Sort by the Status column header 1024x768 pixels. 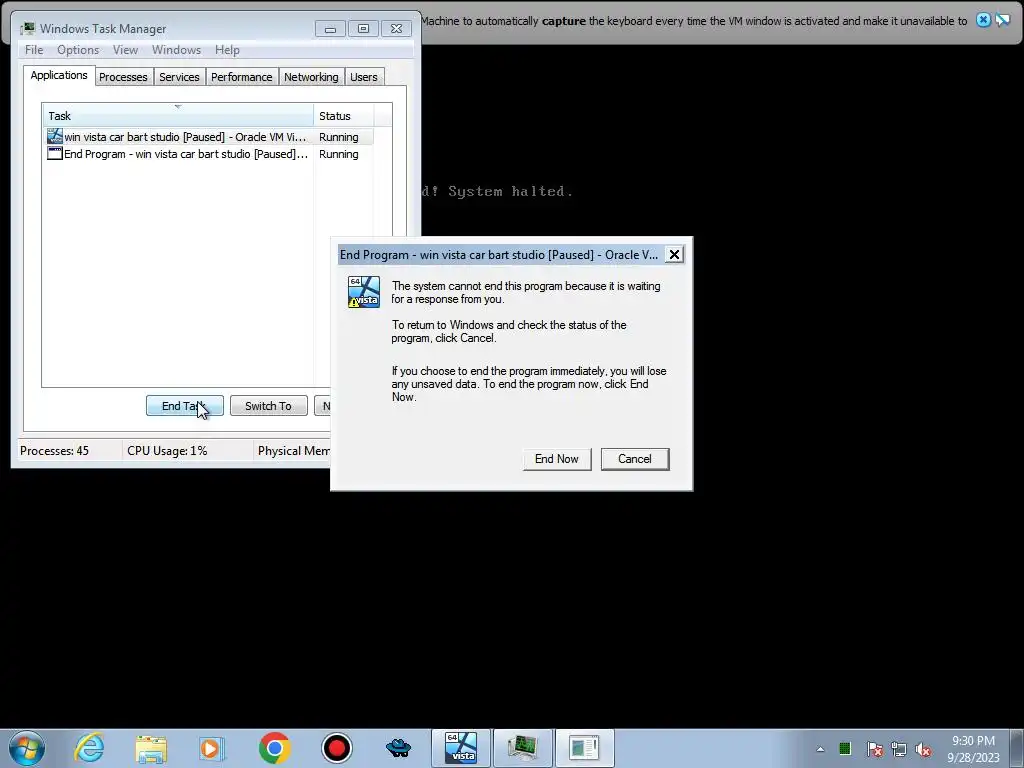(344, 116)
